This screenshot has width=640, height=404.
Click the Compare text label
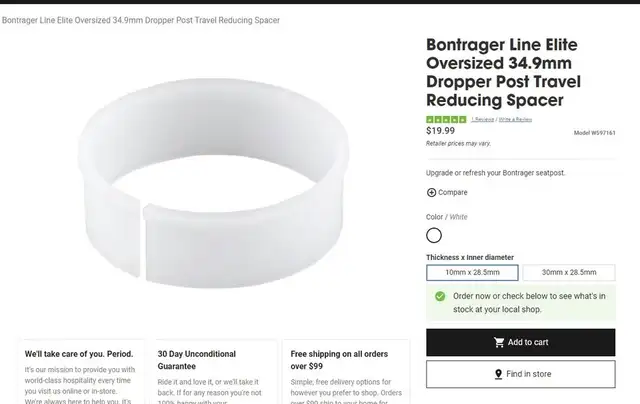[x=453, y=192]
